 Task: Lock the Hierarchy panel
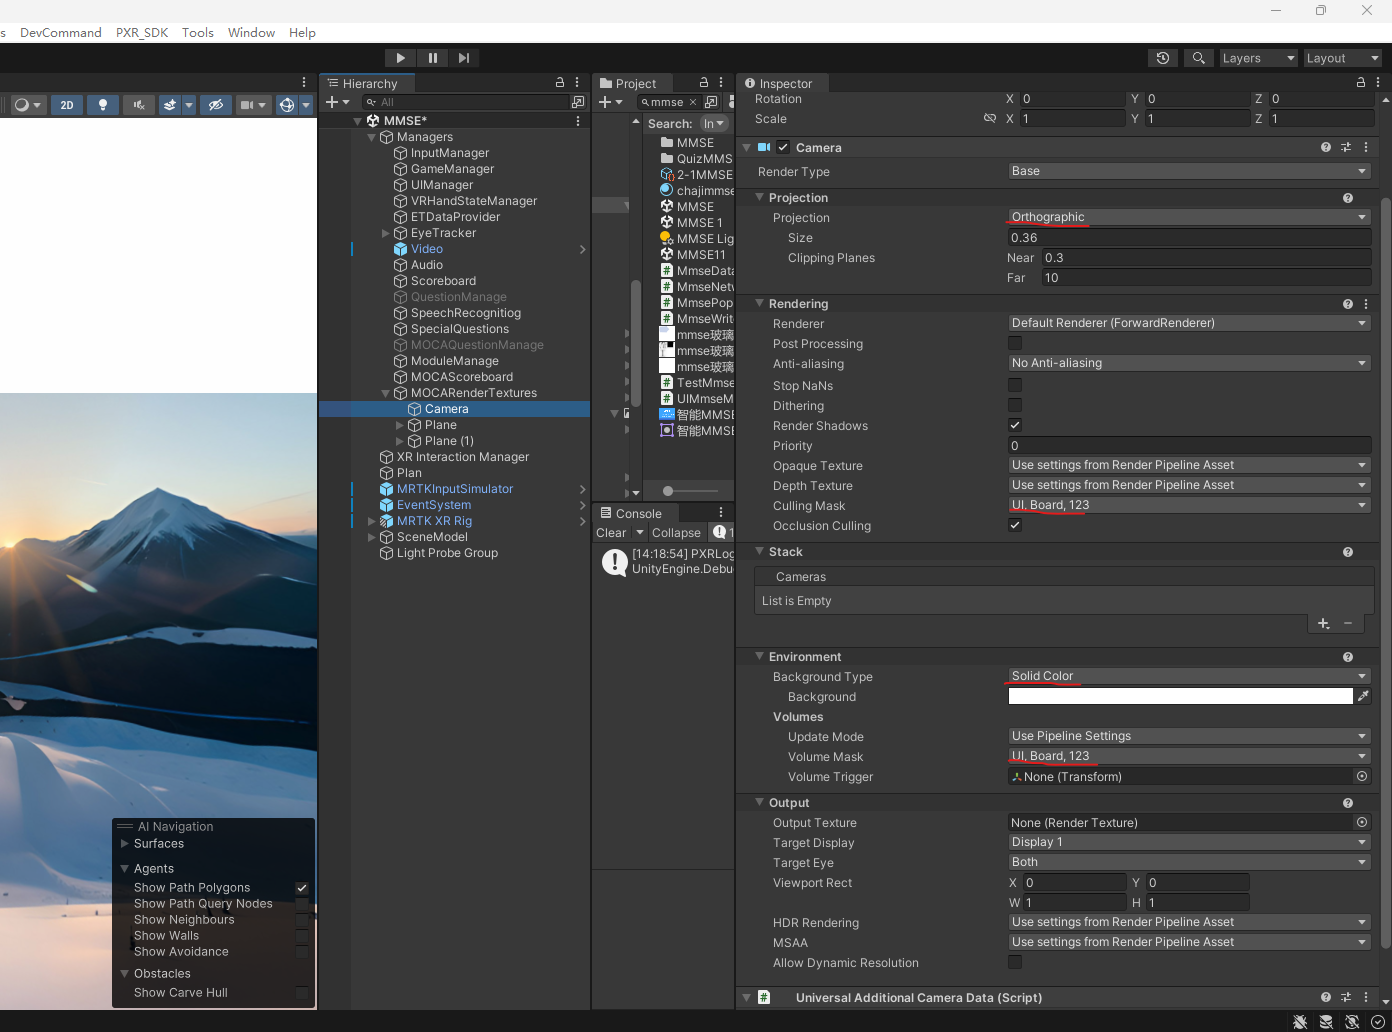click(x=560, y=83)
